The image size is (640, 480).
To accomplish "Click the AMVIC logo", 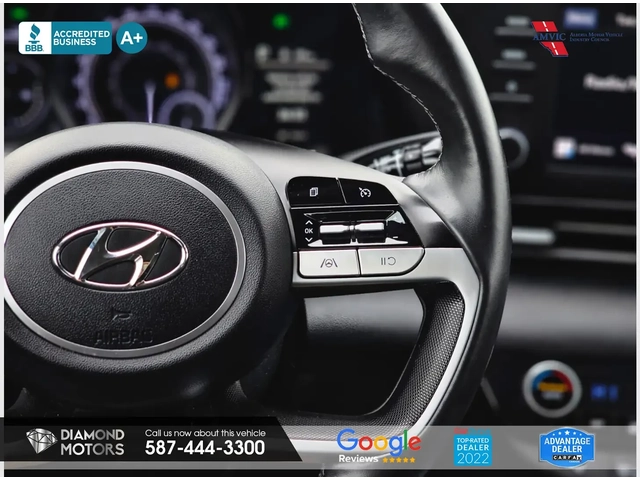I will 576,39.
